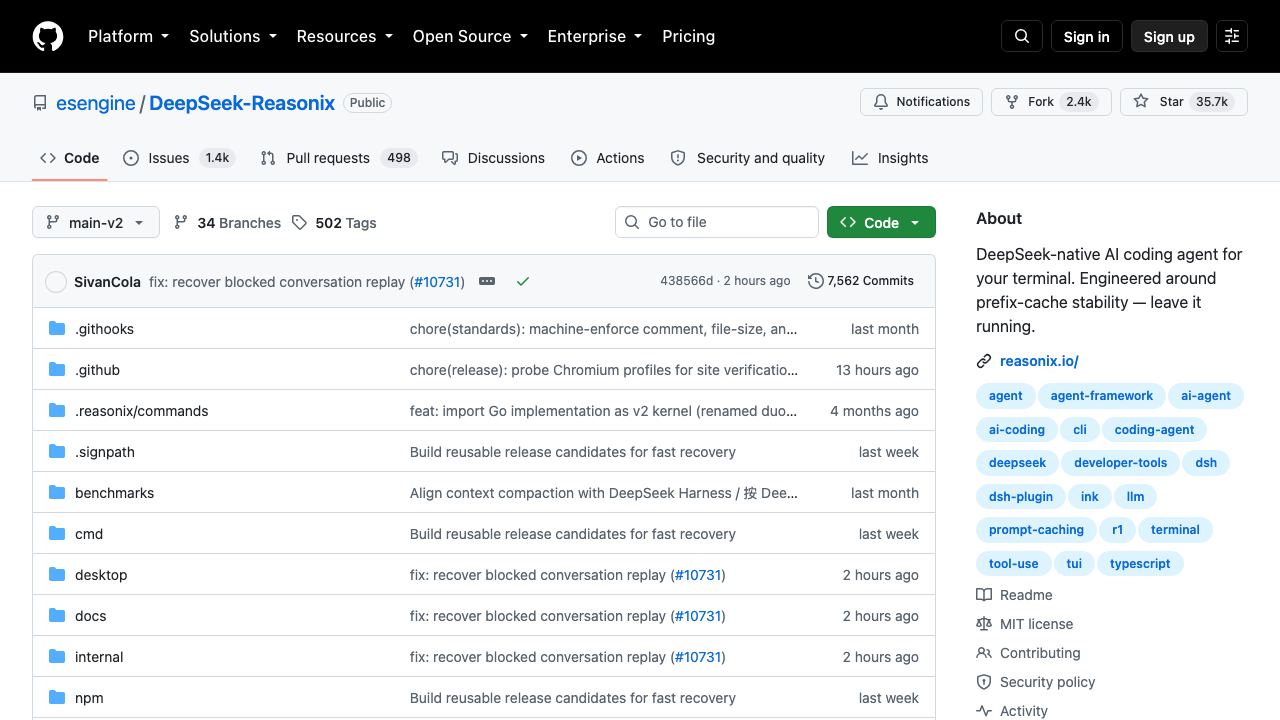Expand the Resources menu
The width and height of the screenshot is (1280, 720).
(344, 36)
